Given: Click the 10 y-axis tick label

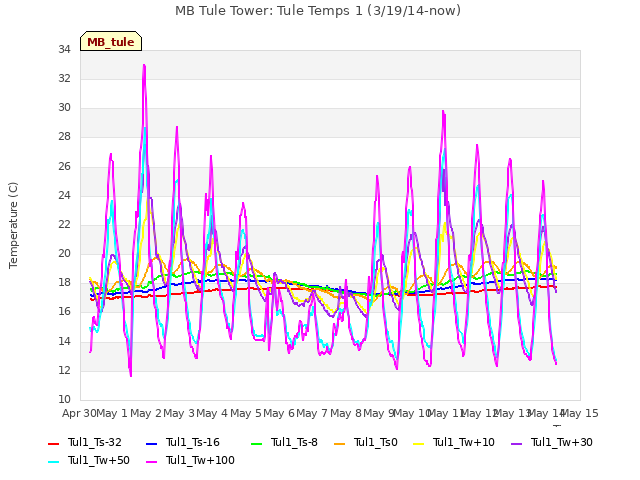Looking at the screenshot, I should pyautogui.click(x=64, y=400).
